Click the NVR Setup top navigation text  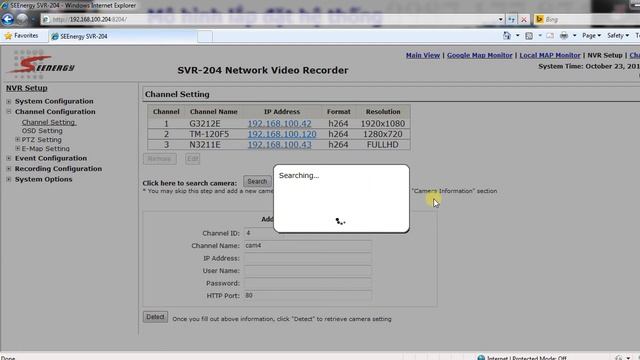pyautogui.click(x=605, y=55)
